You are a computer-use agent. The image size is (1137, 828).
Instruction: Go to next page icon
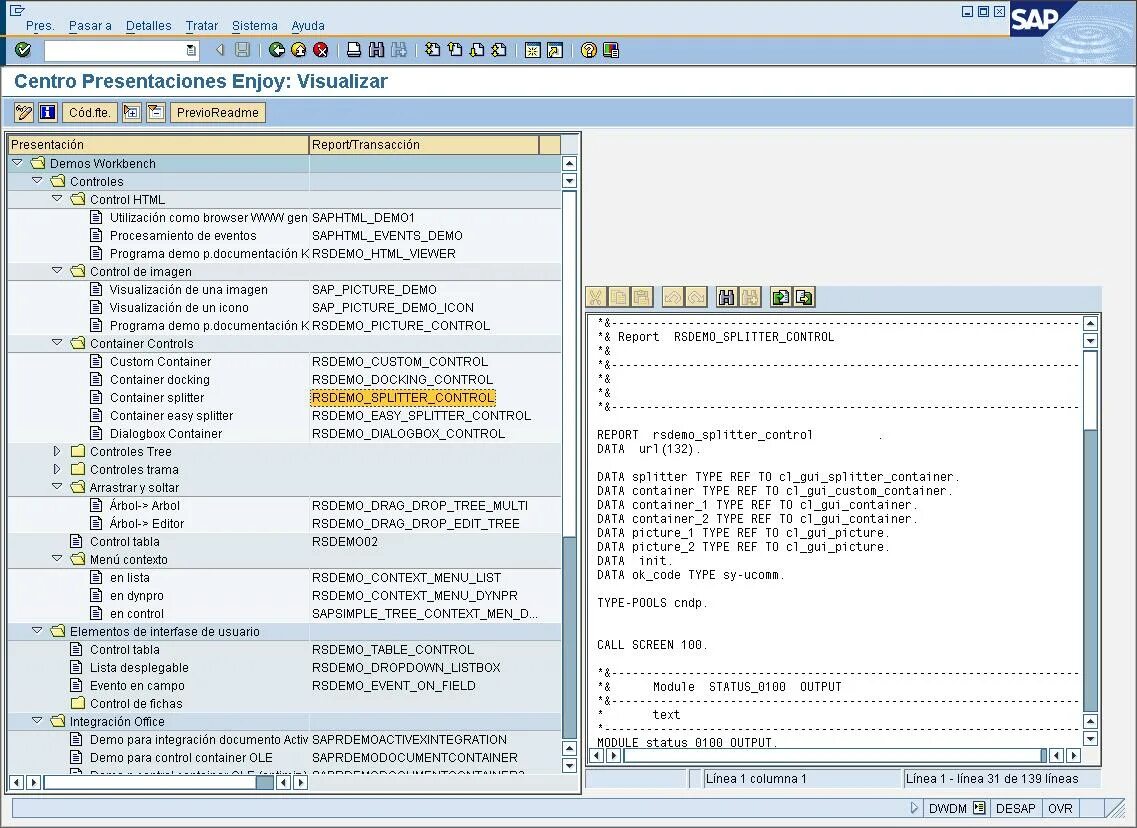[477, 50]
